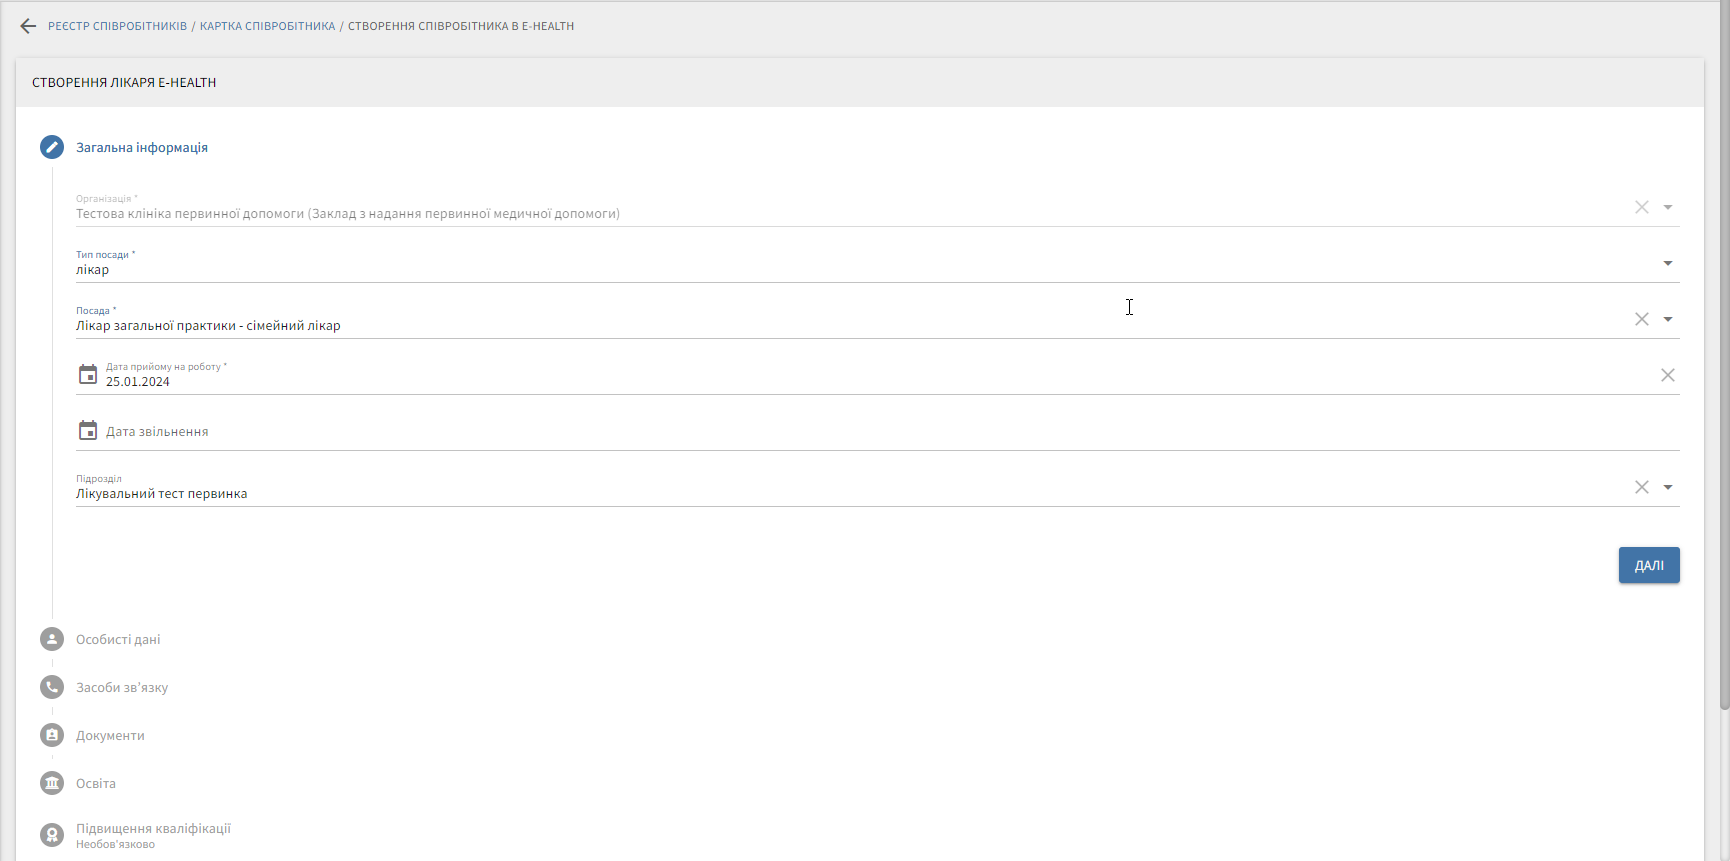Clear the hire date 25.01.2024

point(1667,375)
